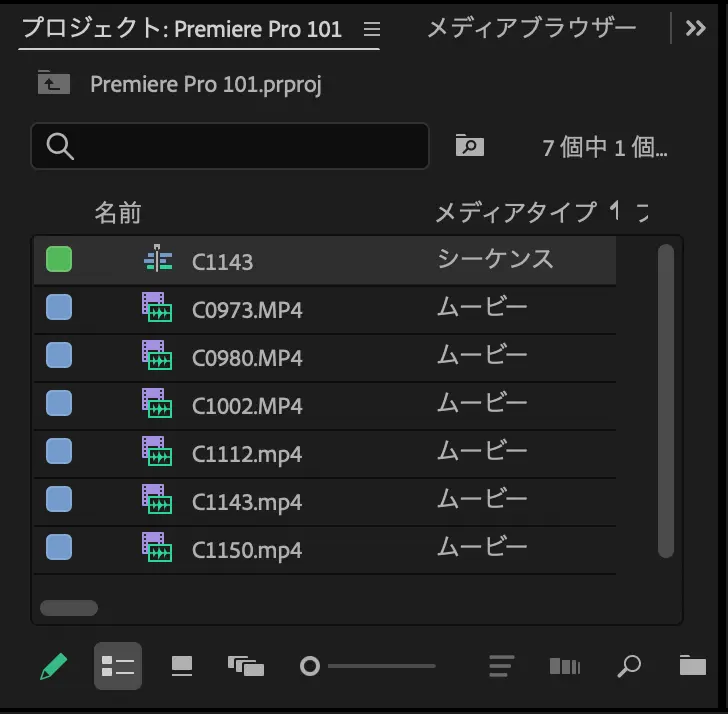This screenshot has width=728, height=714.
Task: Click the project search input field
Action: pyautogui.click(x=230, y=146)
